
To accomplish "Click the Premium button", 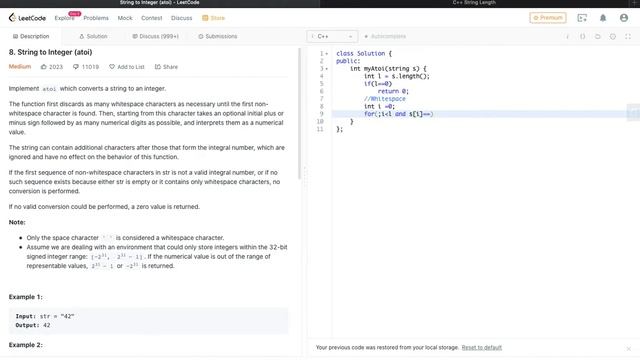I will (x=548, y=18).
